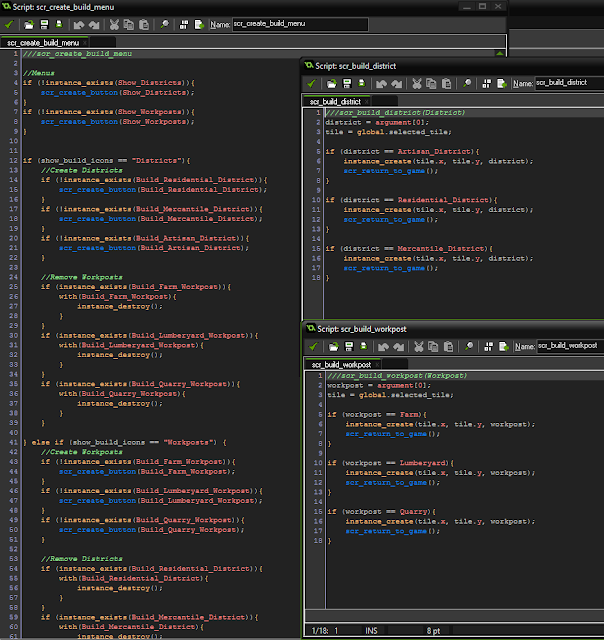Screen dimensions: 604x640
Task: Edit the scr_build_workpost Name text box
Action: tap(568, 345)
